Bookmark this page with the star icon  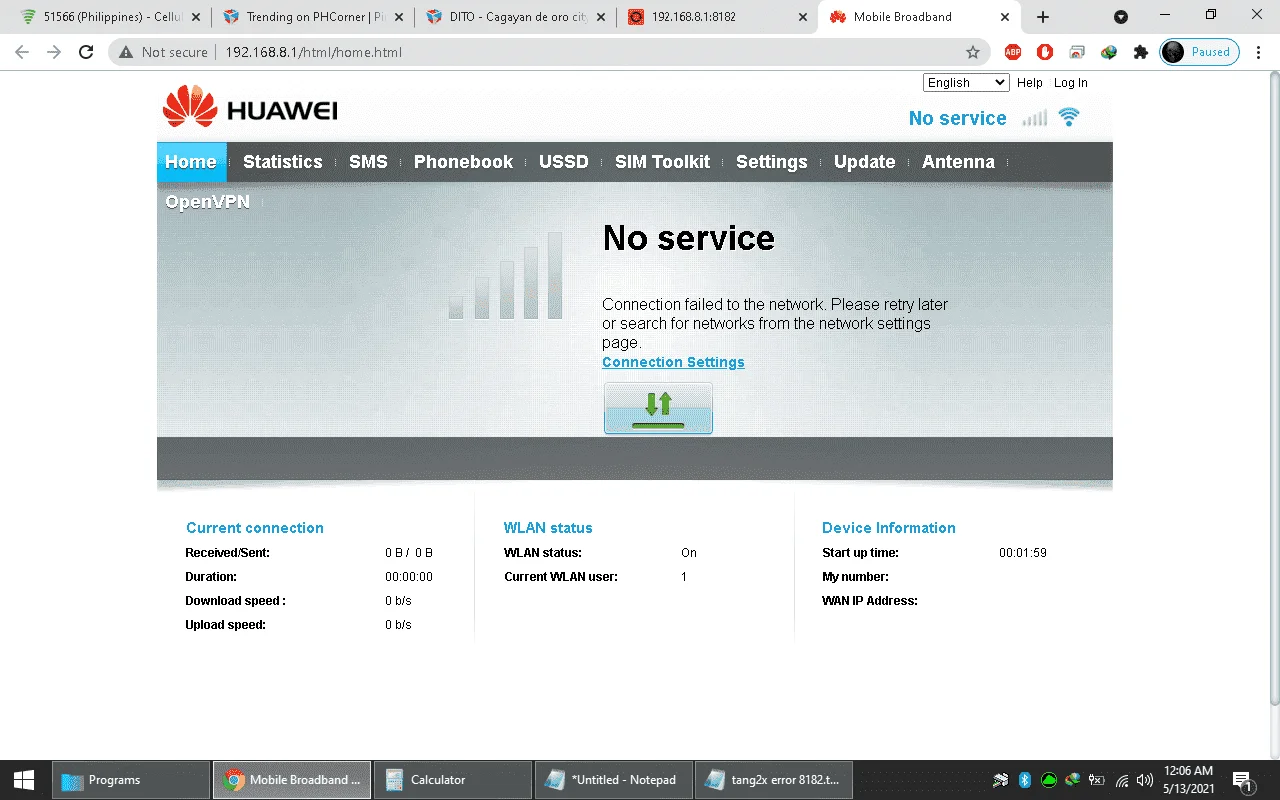pos(972,52)
